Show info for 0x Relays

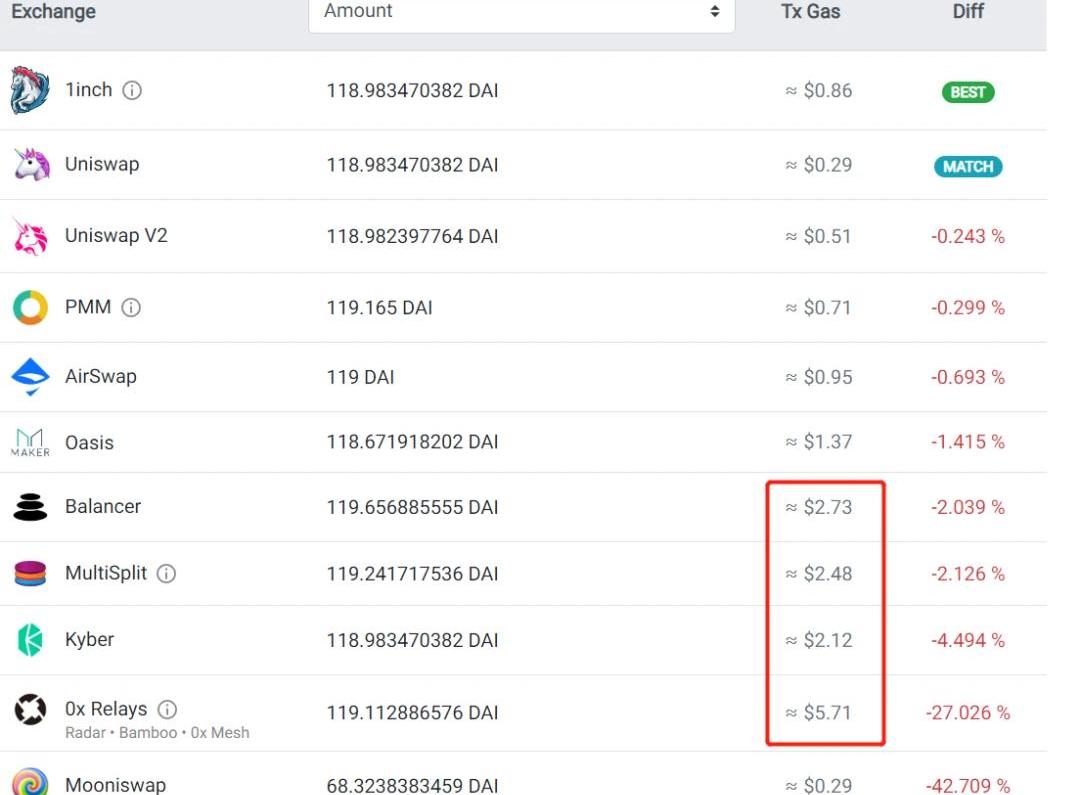click(167, 710)
